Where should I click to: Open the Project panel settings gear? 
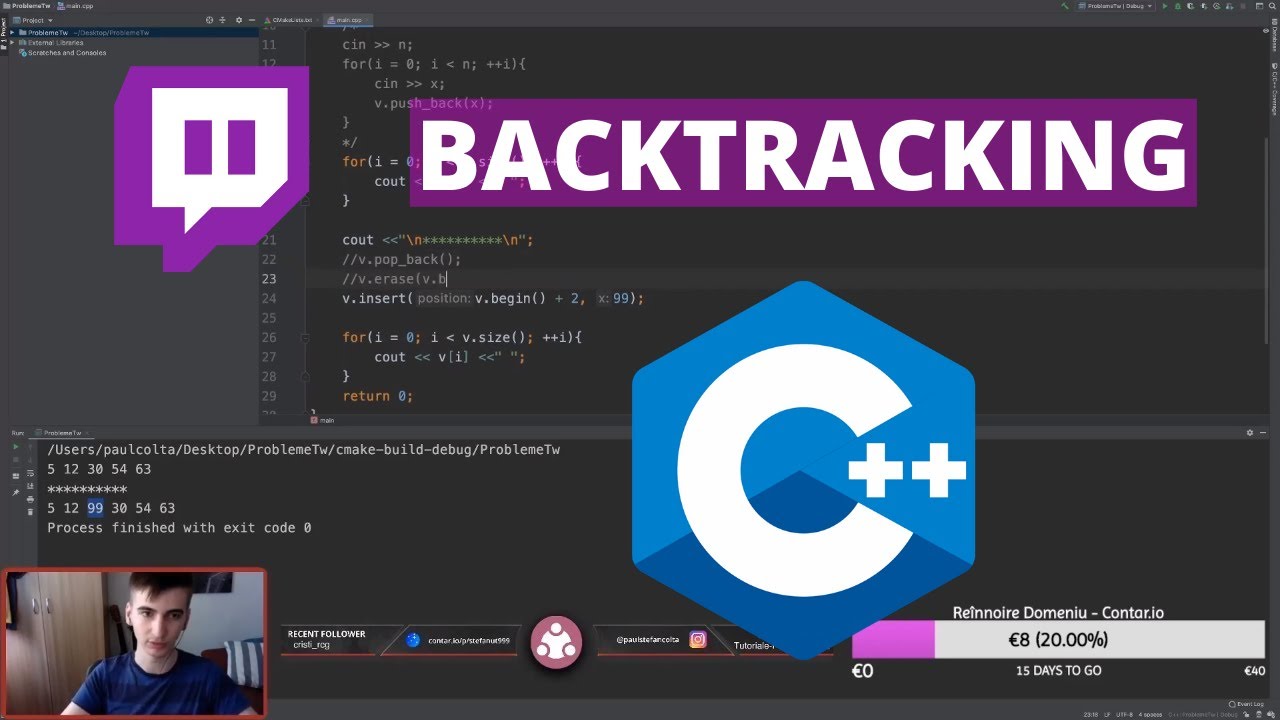239,20
